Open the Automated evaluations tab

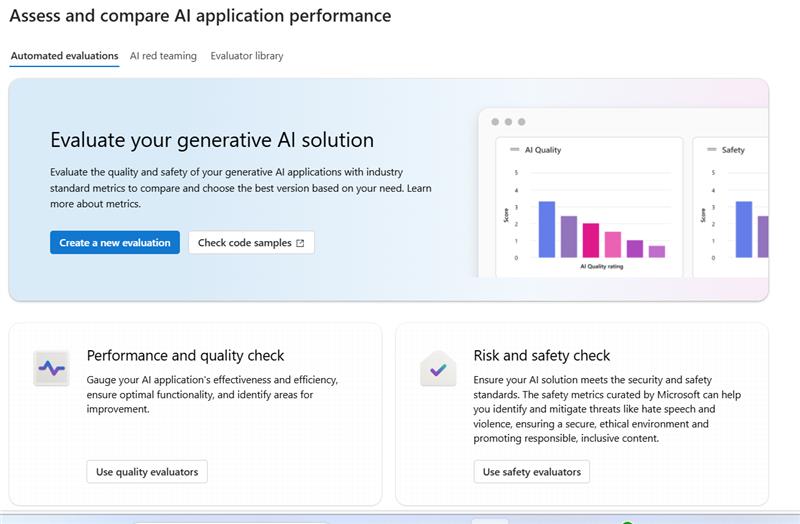coord(64,56)
